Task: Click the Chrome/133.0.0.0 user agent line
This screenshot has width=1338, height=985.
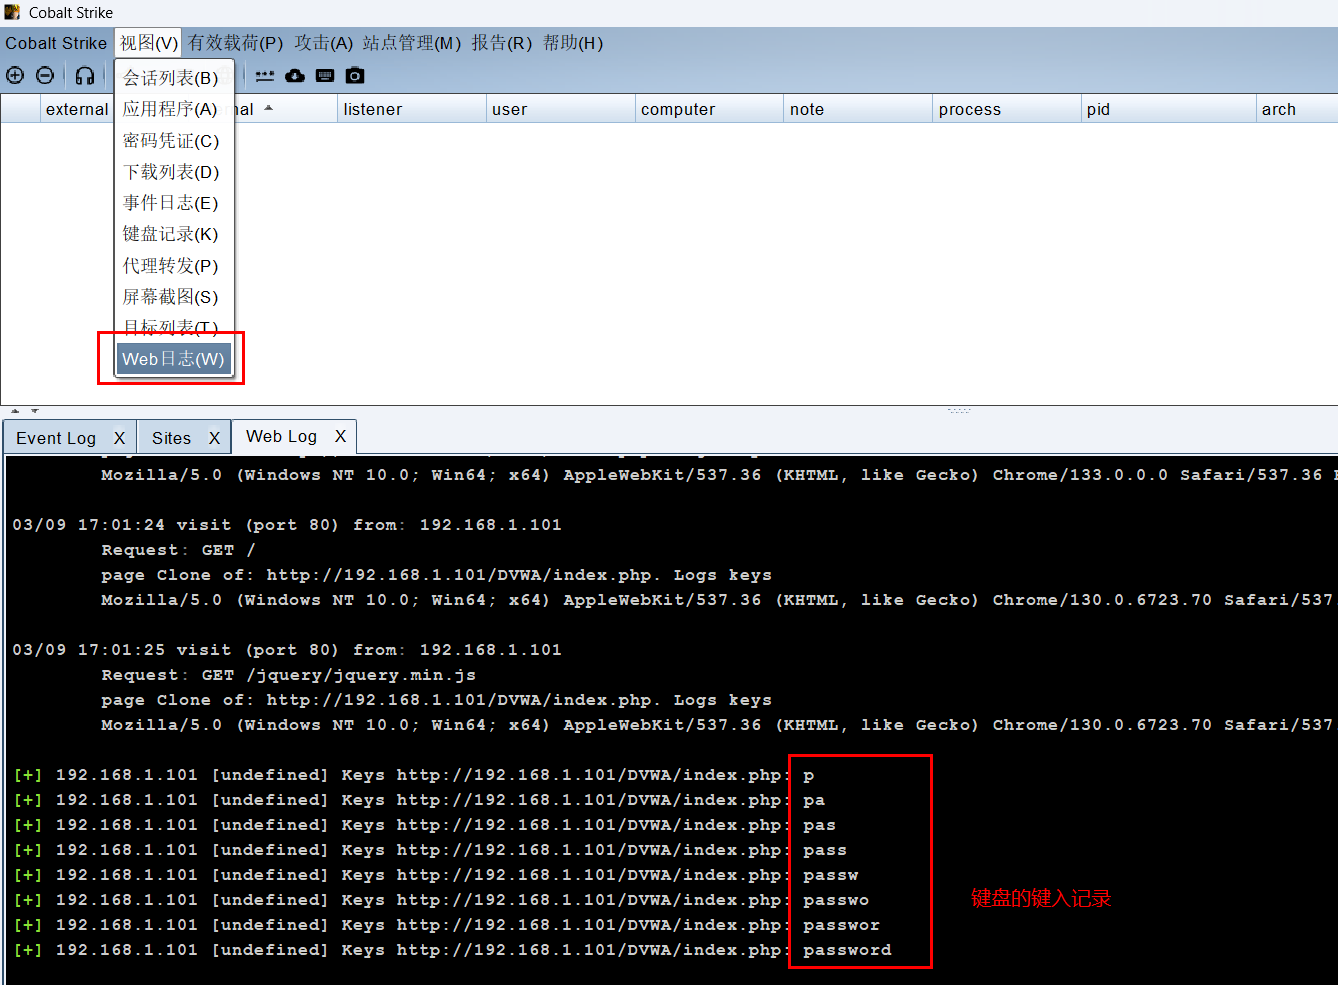Action: point(718,475)
